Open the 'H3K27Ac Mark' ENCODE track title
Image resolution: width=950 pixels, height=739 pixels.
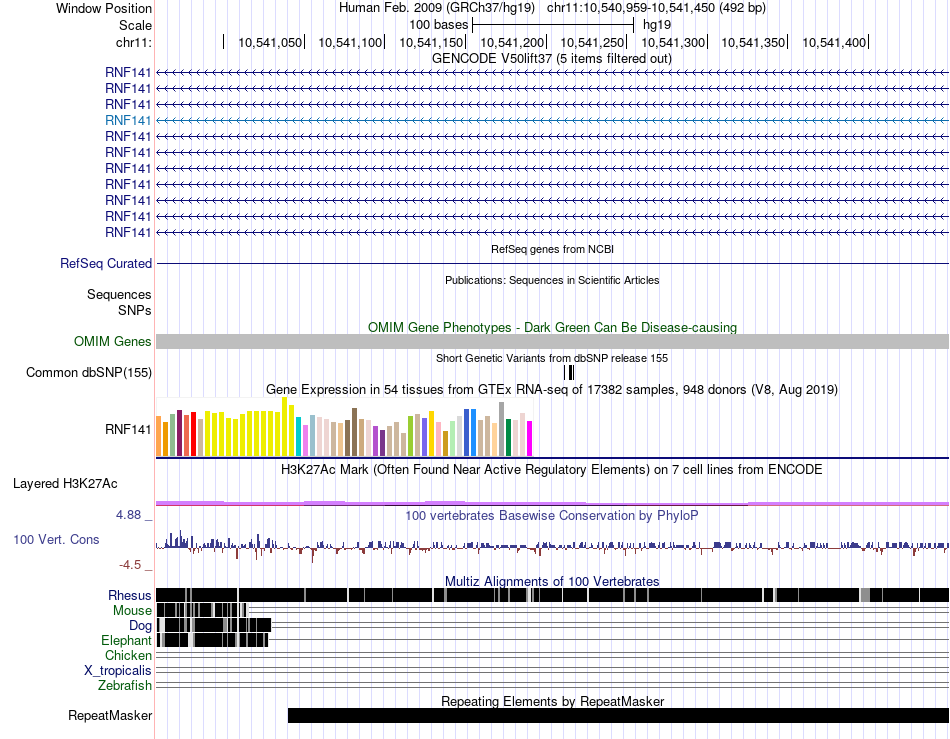tap(551, 469)
